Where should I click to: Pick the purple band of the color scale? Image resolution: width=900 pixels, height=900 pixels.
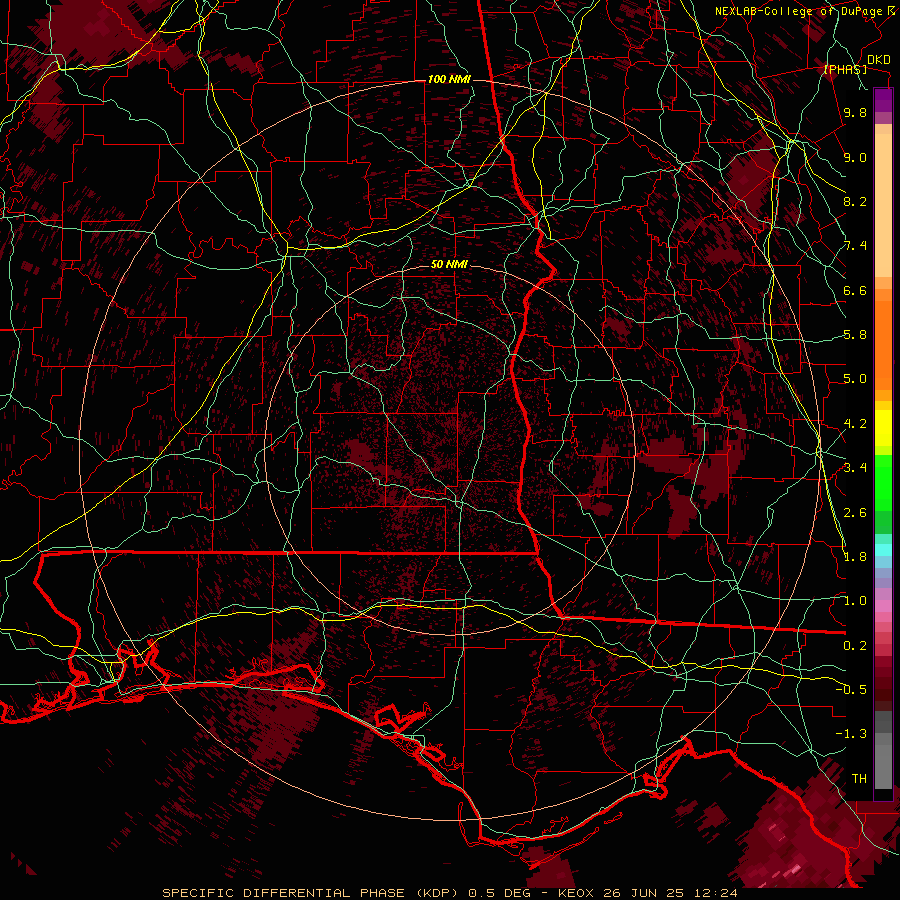click(883, 101)
